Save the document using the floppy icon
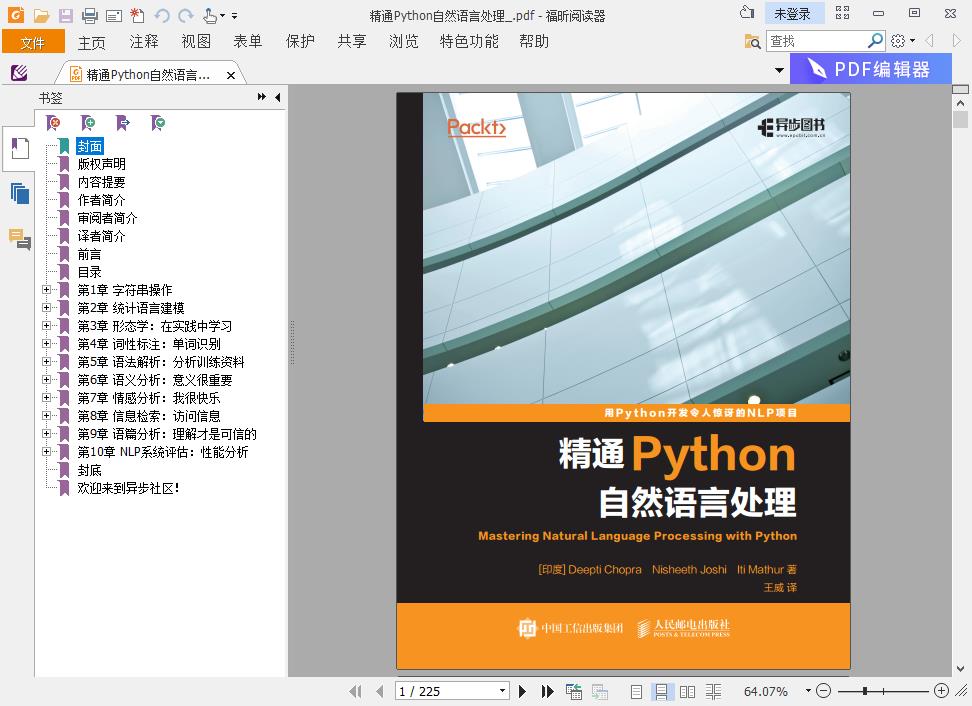972x706 pixels. point(66,15)
